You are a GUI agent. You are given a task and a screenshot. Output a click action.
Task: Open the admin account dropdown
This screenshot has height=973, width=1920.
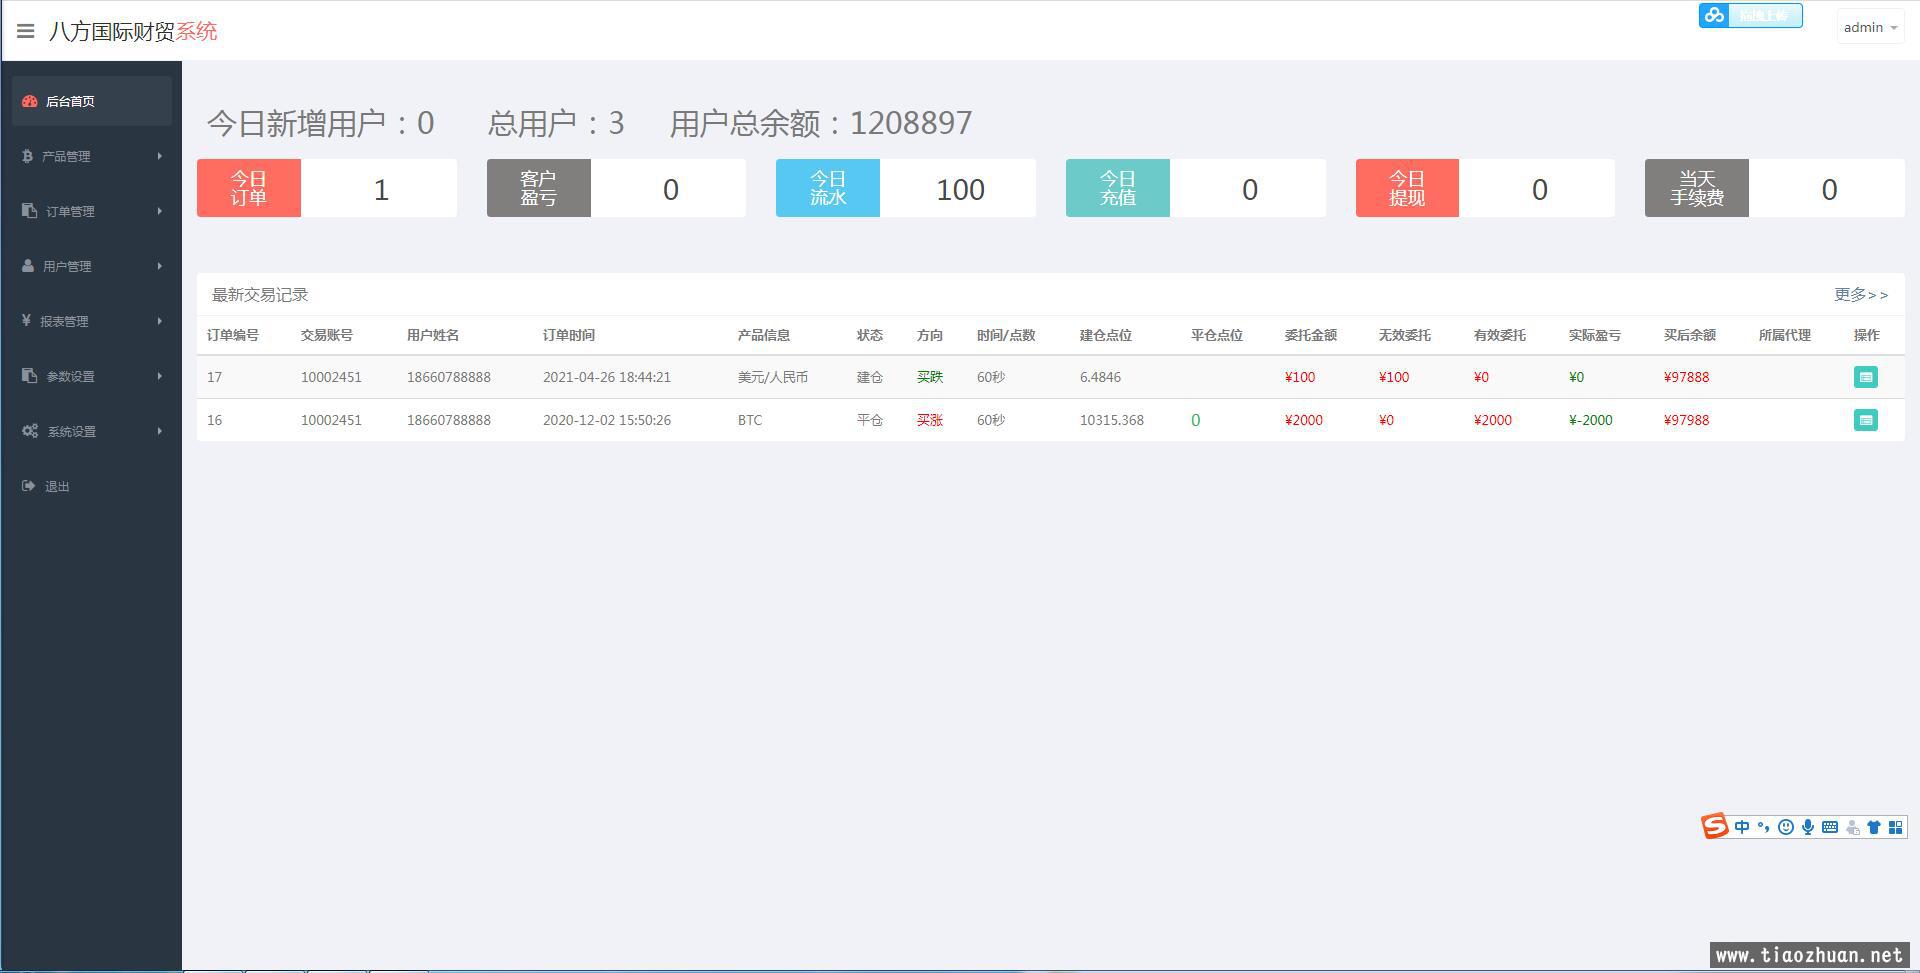1870,28
